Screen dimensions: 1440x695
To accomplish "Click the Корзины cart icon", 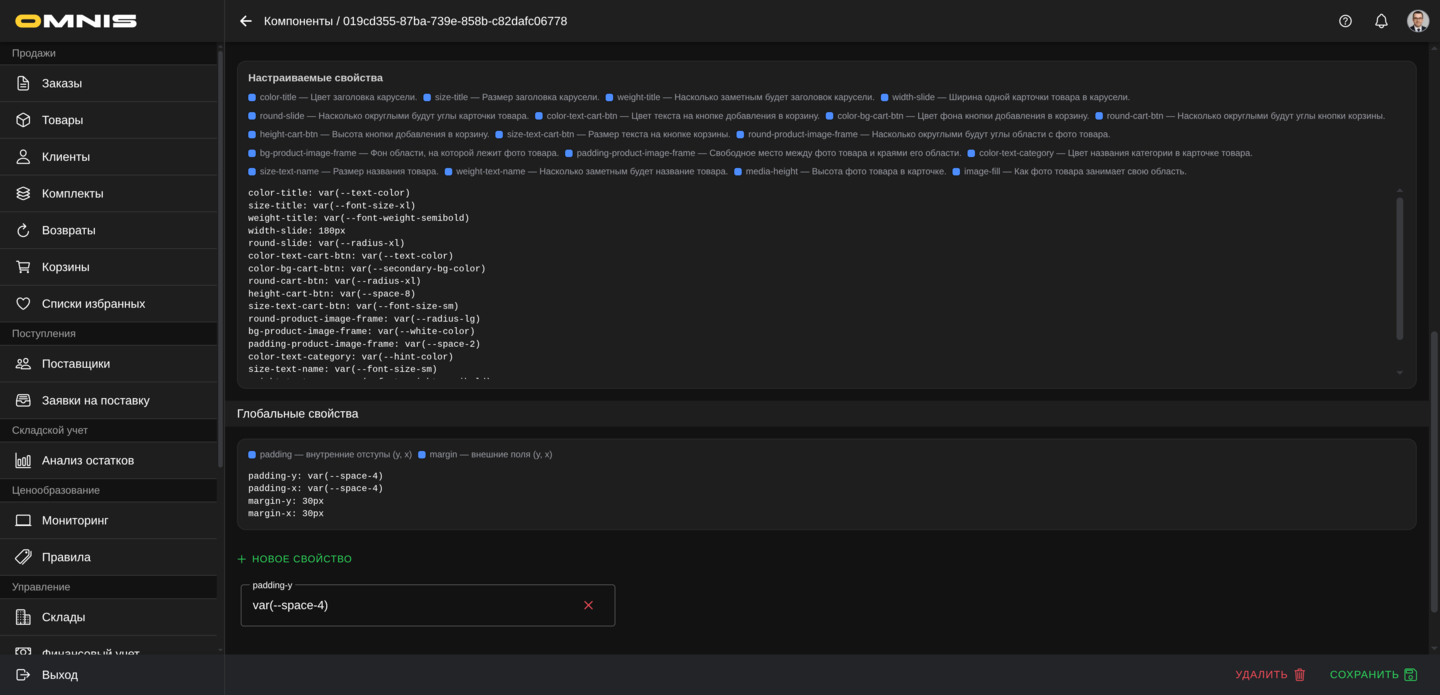I will point(23,267).
